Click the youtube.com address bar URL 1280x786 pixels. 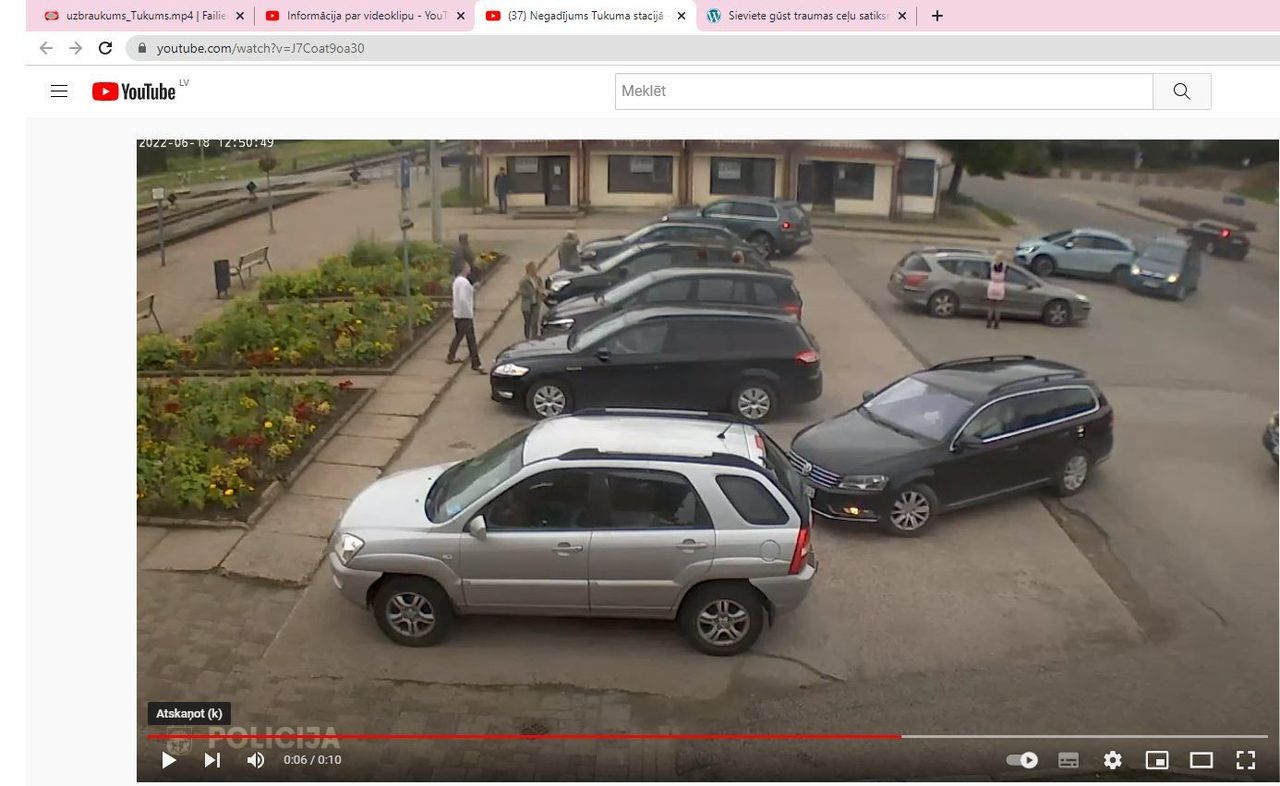[x=260, y=48]
